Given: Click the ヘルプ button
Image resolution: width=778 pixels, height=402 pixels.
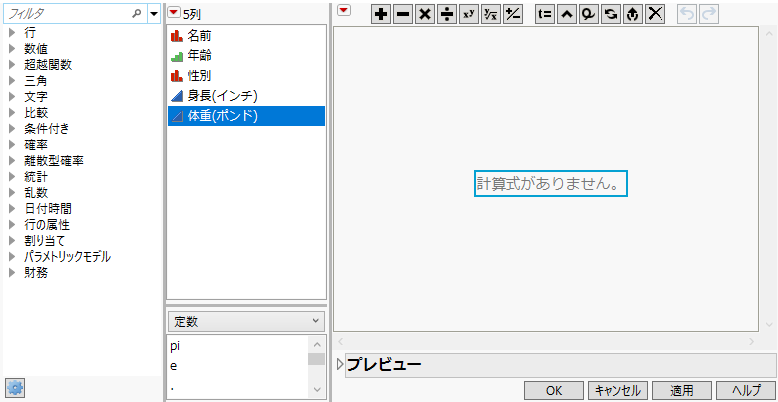Looking at the screenshot, I should coord(746,391).
